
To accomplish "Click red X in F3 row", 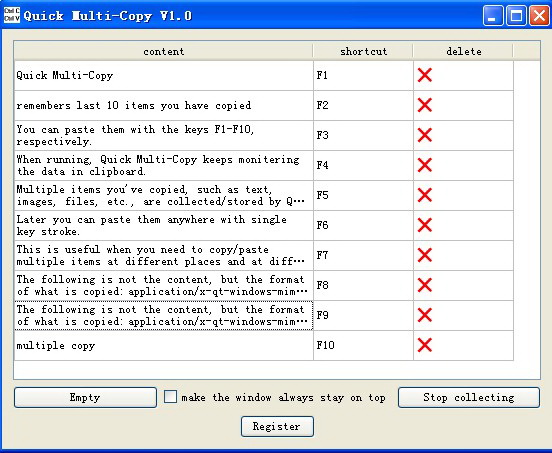I will pyautogui.click(x=425, y=135).
